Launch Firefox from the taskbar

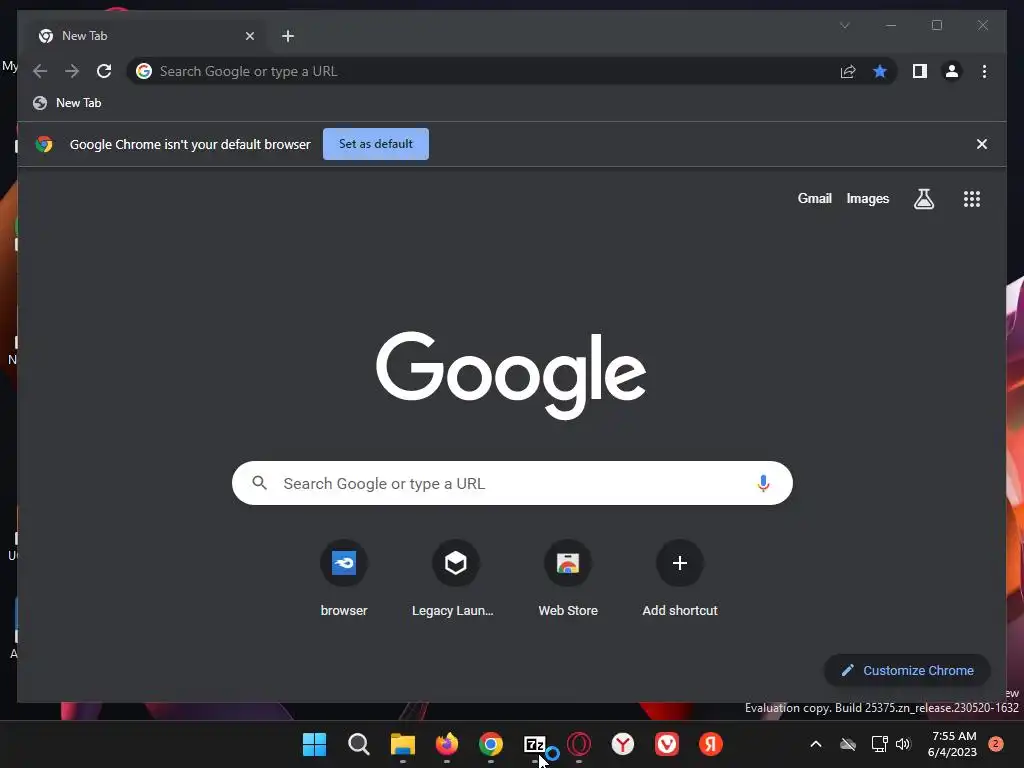pos(447,744)
